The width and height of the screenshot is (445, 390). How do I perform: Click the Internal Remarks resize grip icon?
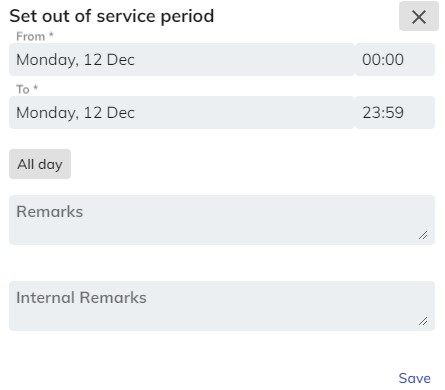click(x=423, y=321)
